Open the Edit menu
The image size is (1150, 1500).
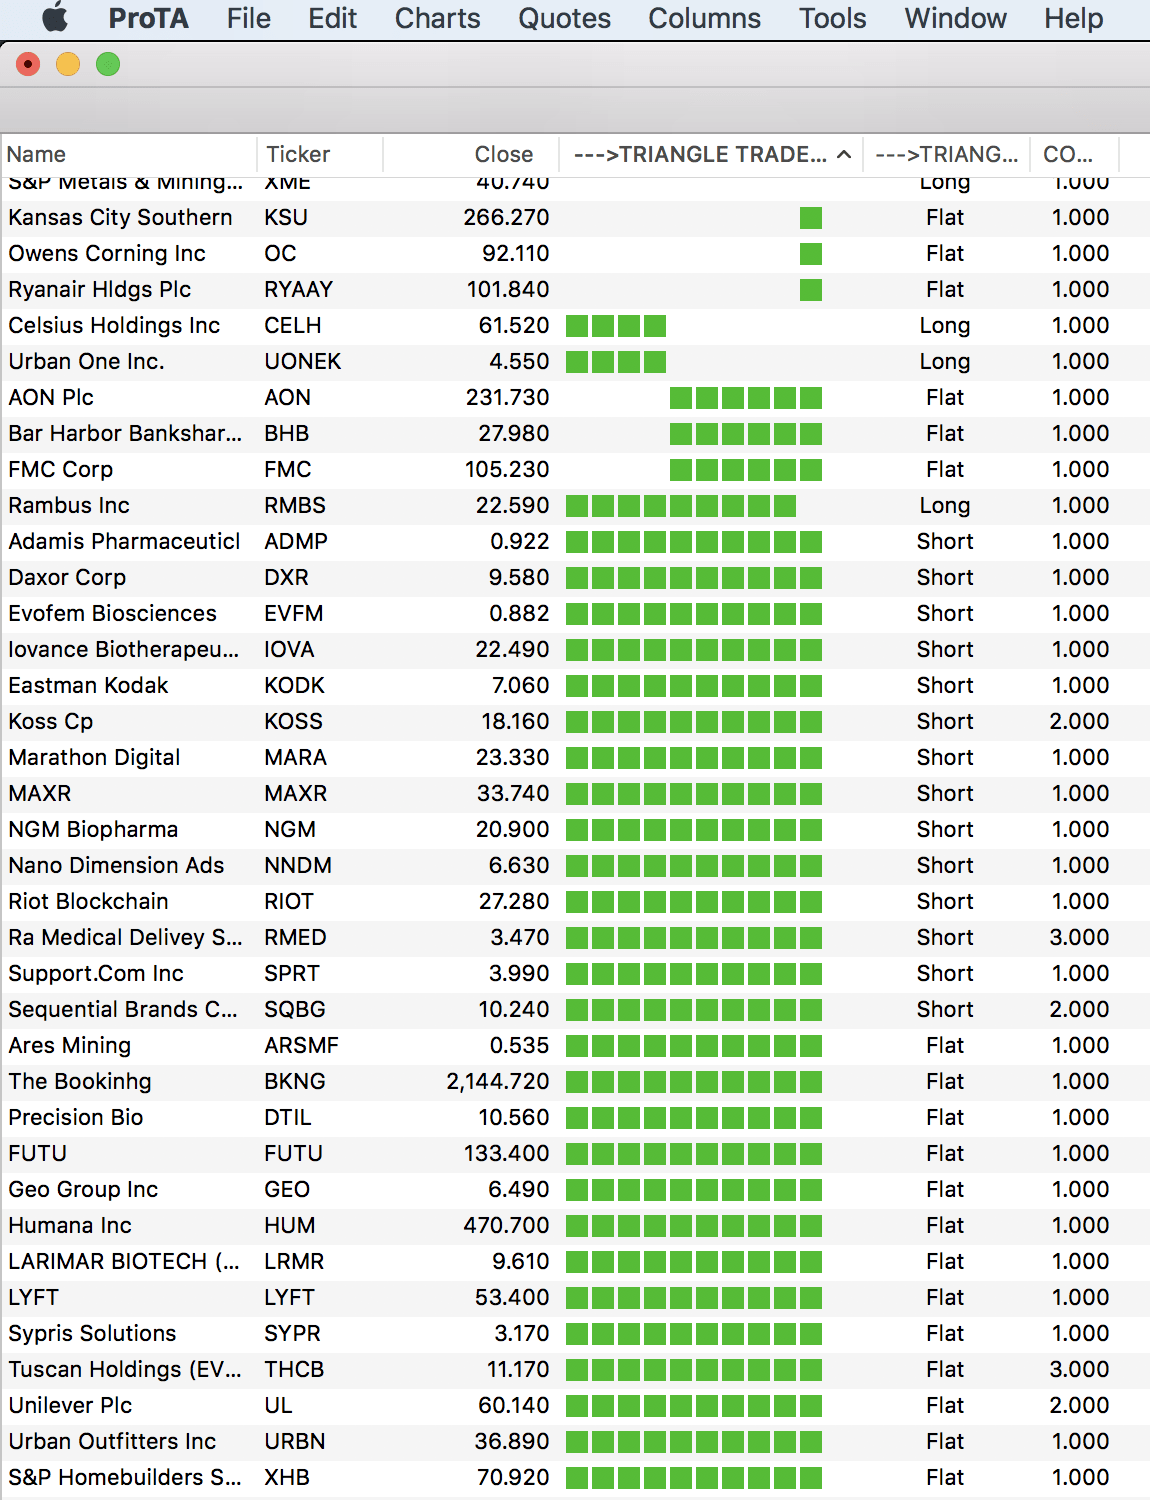tap(332, 18)
